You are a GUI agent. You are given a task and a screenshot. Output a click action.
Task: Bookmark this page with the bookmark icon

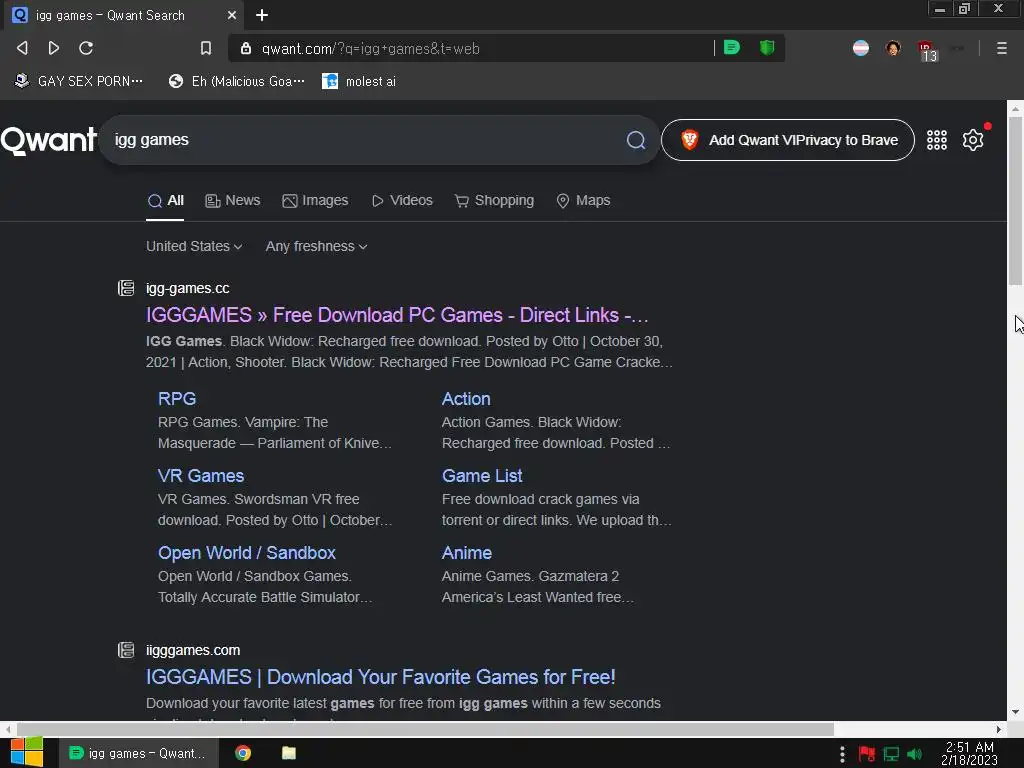click(x=206, y=48)
